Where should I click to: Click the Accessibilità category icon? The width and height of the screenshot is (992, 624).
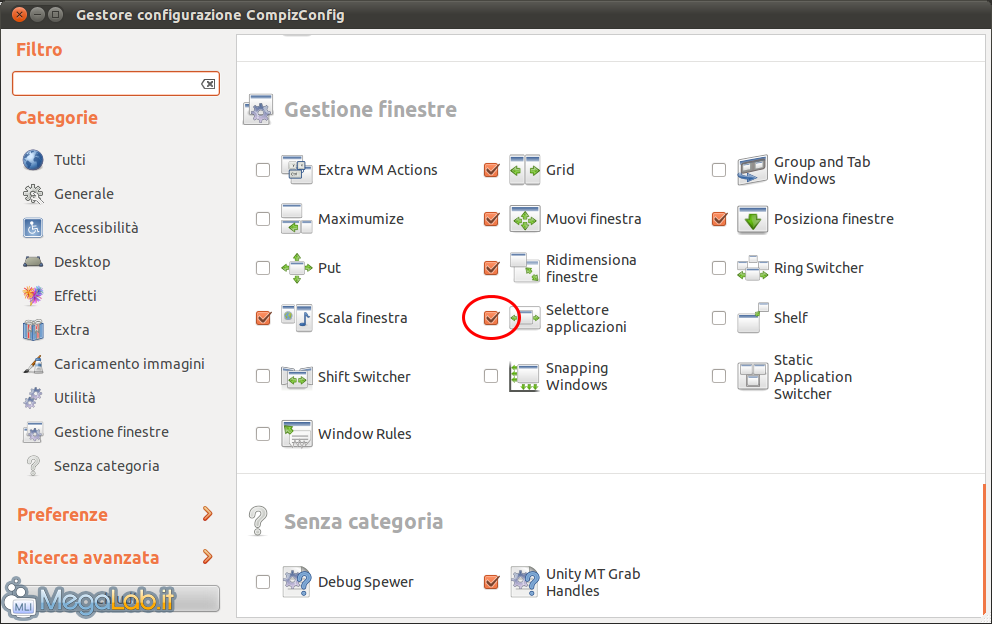pos(33,228)
